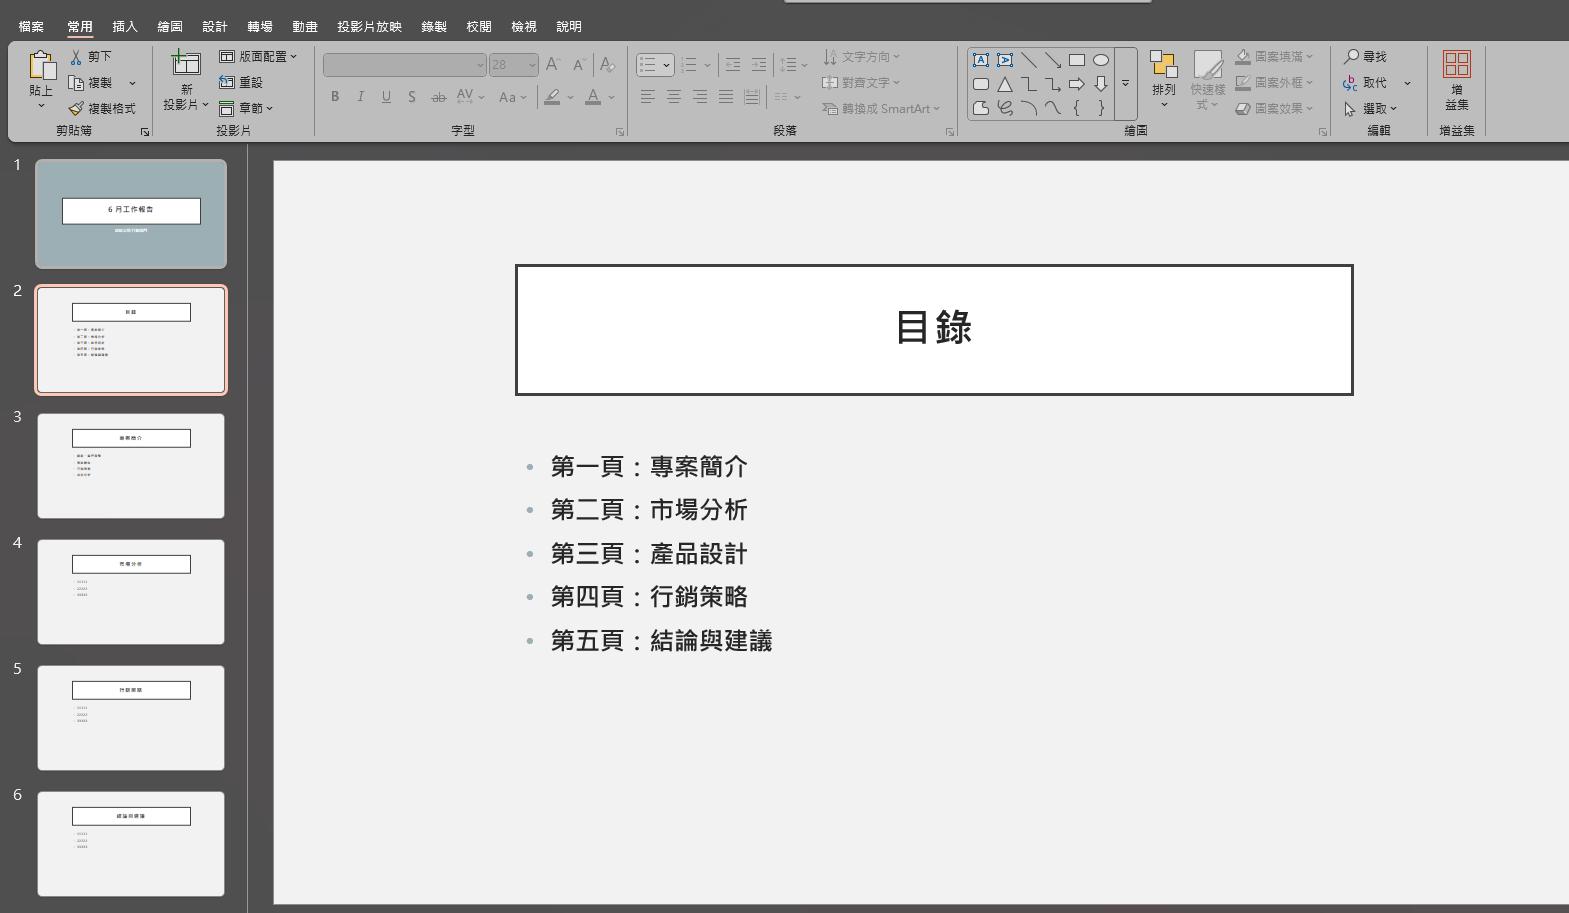Toggle text Shadow formatting
Screen dimensions: 1569x913
point(412,97)
